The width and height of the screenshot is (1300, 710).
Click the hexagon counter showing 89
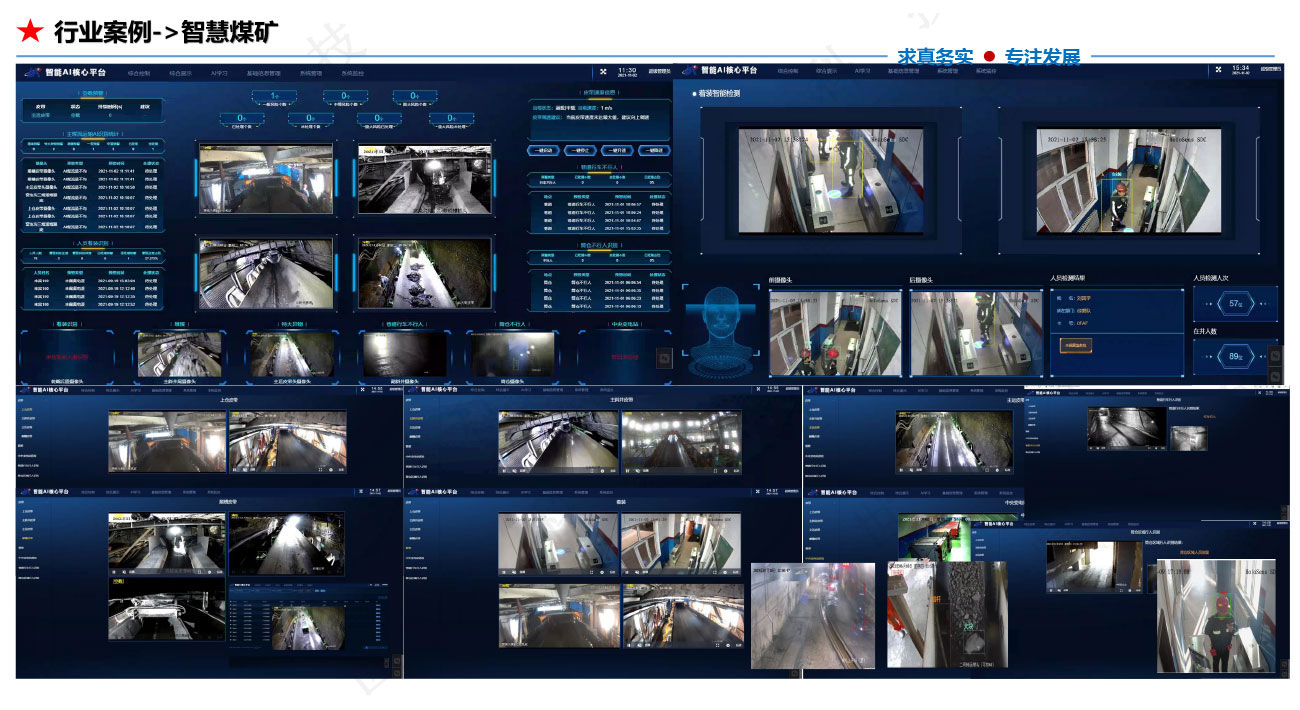tap(1234, 356)
